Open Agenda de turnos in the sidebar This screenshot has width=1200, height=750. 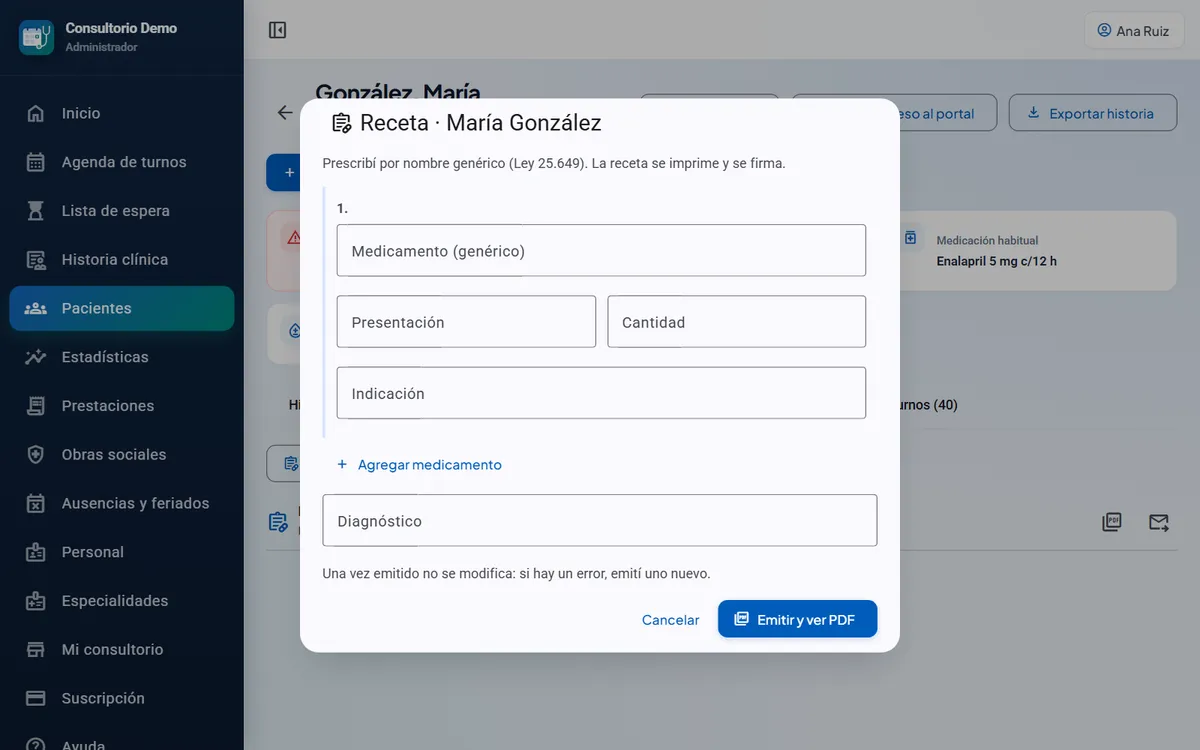pyautogui.click(x=122, y=162)
